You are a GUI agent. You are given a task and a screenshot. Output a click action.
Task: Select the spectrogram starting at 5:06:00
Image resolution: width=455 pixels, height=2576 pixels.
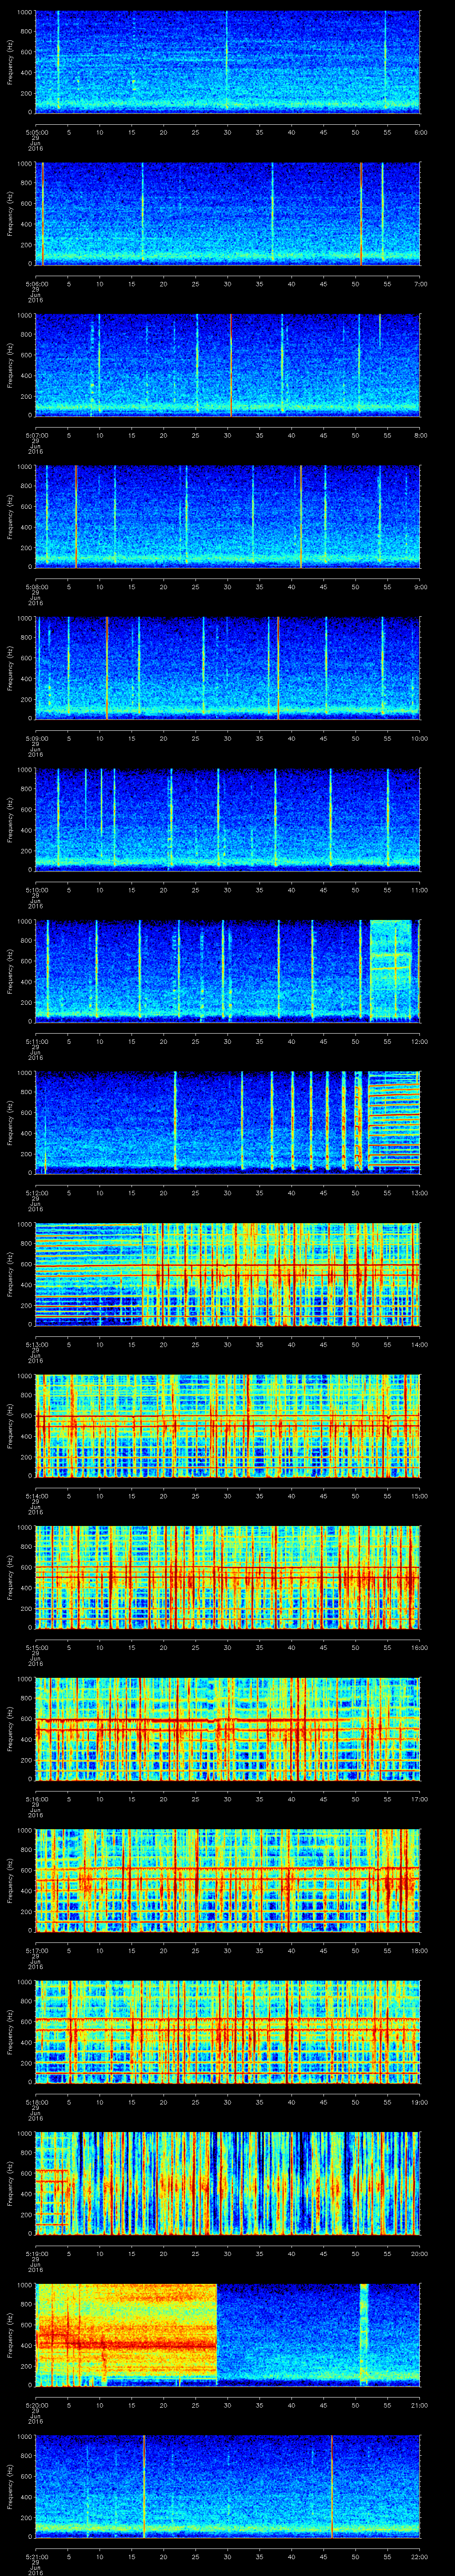228,213
